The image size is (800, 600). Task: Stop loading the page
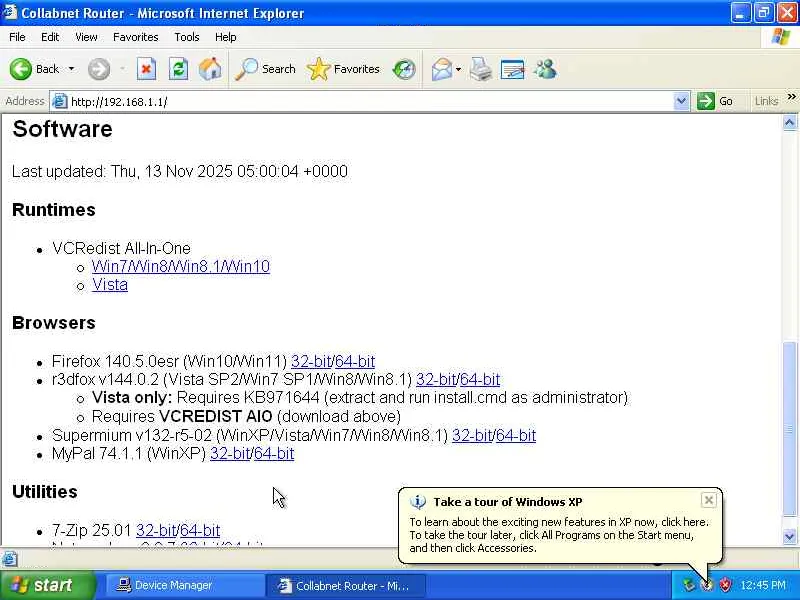[146, 69]
